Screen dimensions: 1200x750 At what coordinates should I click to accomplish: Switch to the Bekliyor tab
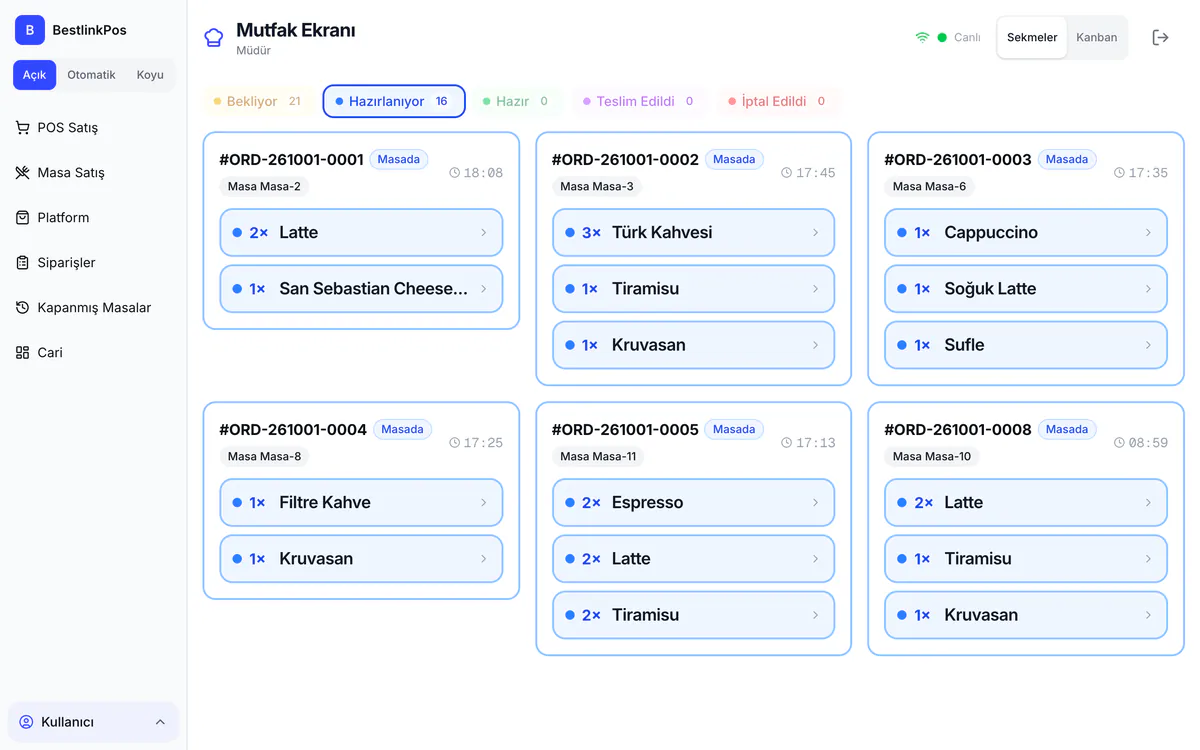pyautogui.click(x=257, y=101)
